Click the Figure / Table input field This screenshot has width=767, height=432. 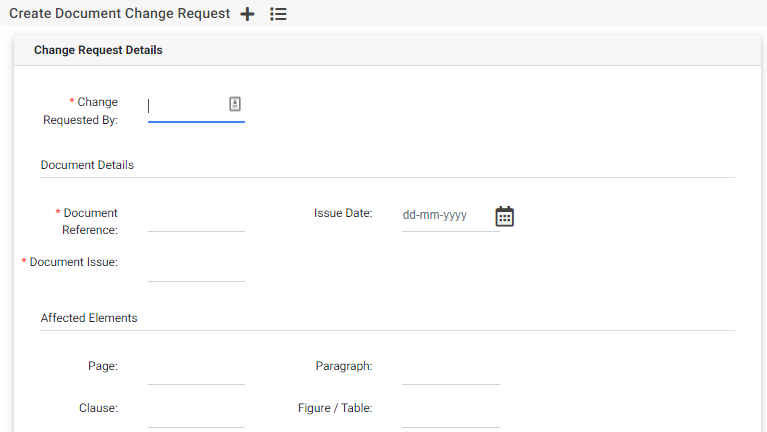[x=450, y=413]
